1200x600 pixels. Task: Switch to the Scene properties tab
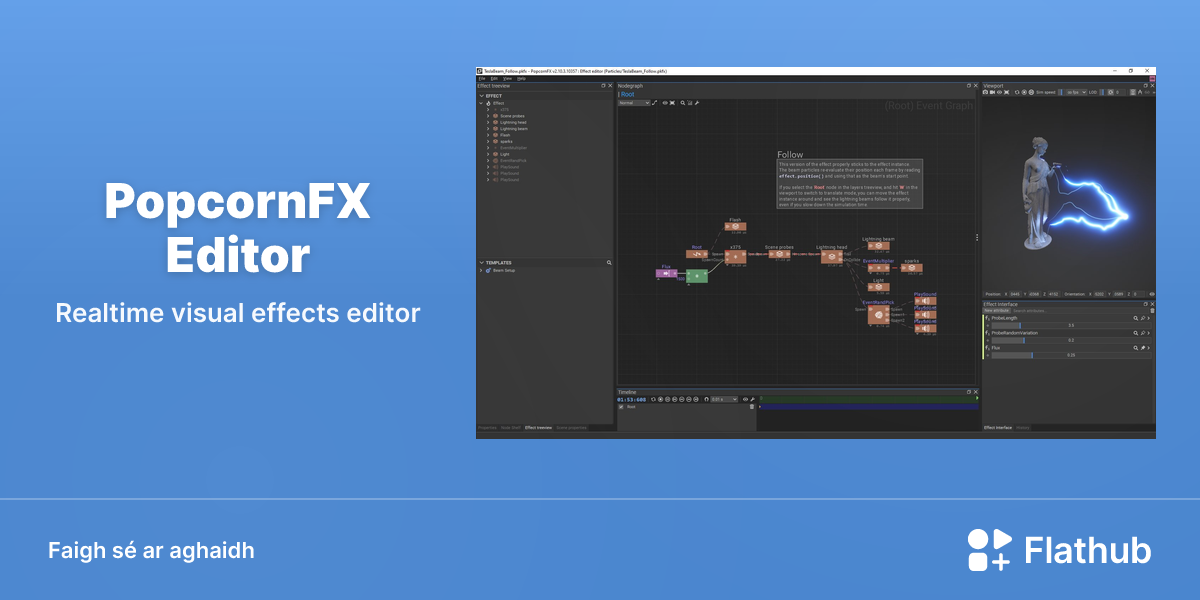(571, 428)
